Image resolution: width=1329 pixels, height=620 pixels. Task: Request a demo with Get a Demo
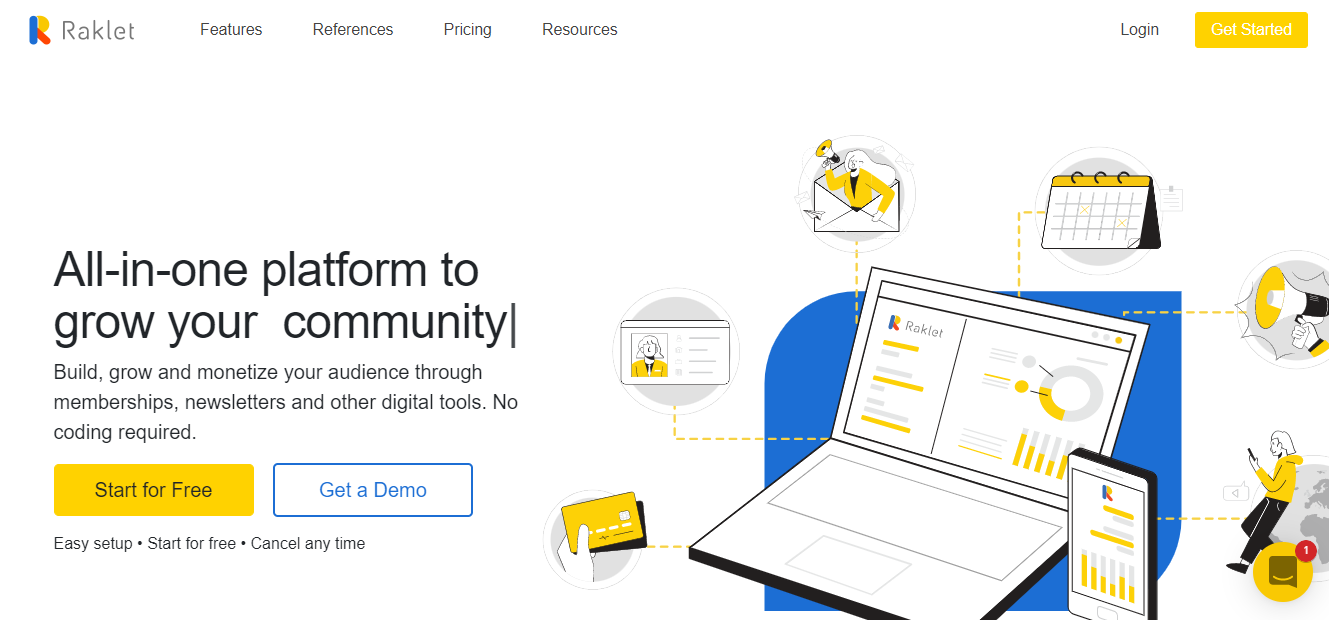pos(373,490)
